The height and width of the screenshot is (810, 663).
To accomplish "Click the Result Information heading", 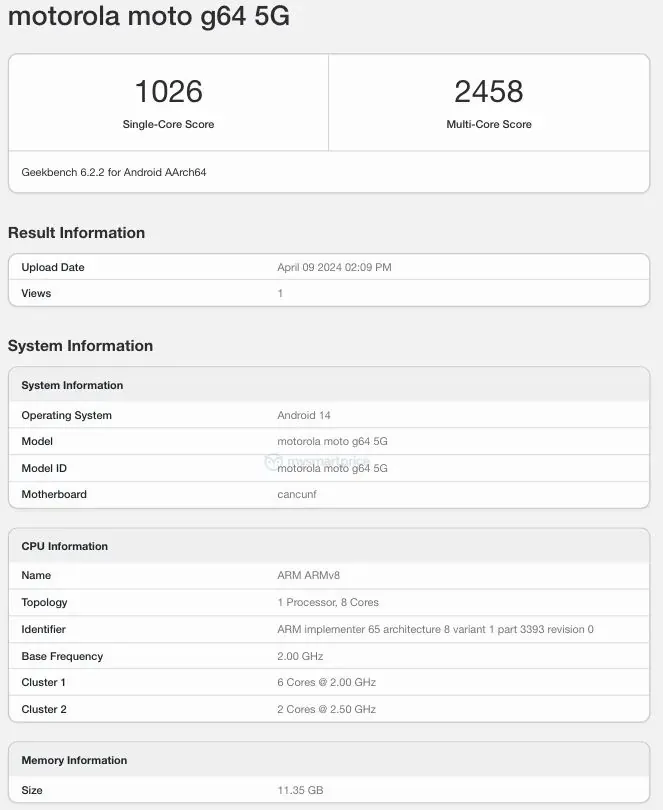I will [x=76, y=233].
